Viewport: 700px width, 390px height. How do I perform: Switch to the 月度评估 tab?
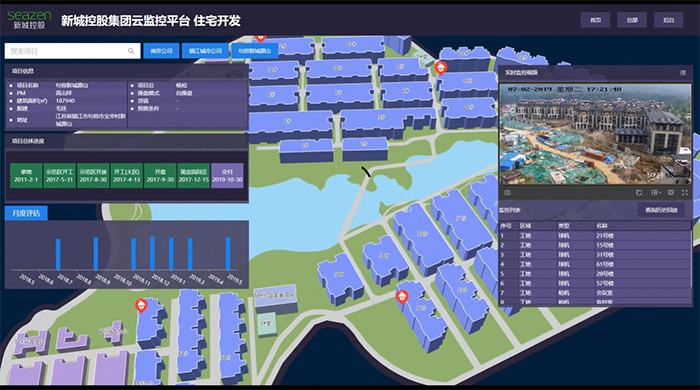[26, 213]
